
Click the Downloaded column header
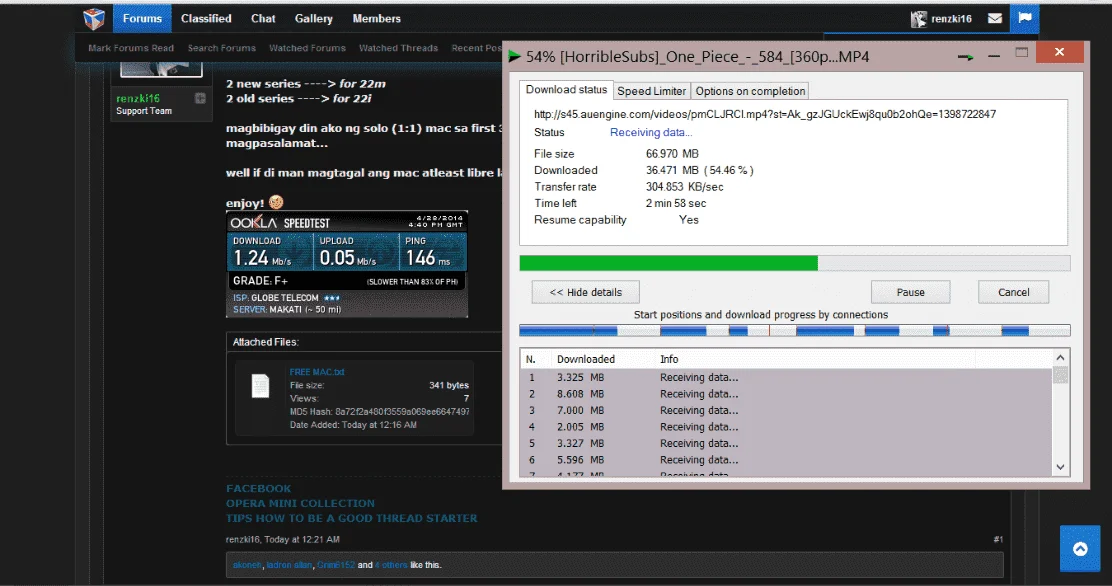click(586, 359)
